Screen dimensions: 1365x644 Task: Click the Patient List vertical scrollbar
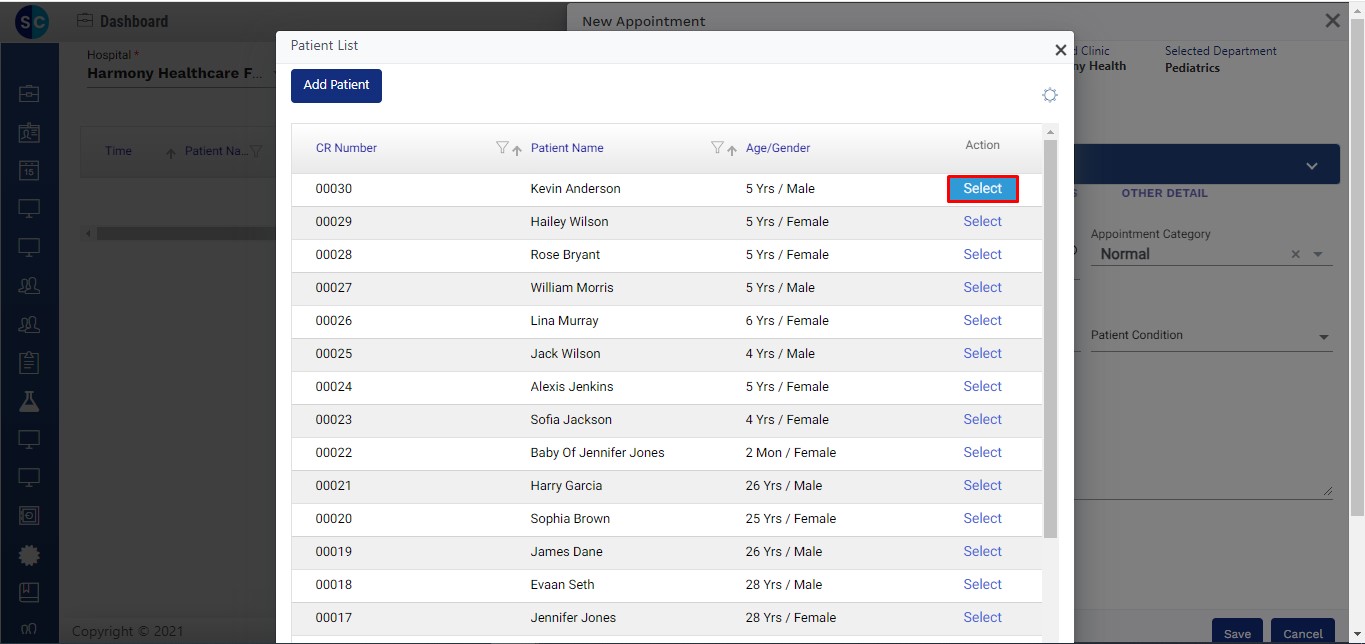click(1050, 340)
